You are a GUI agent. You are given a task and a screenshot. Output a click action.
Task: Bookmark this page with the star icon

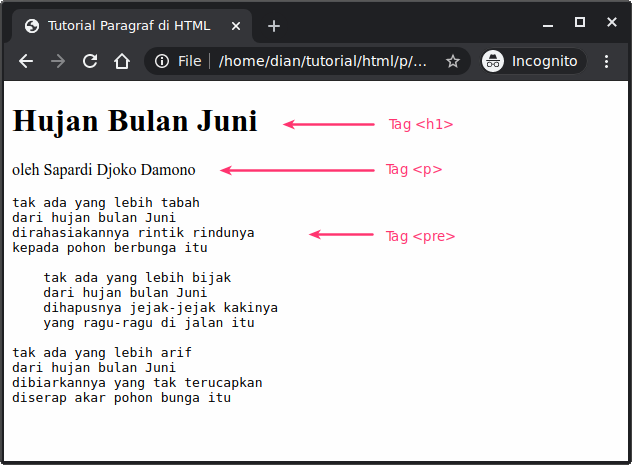(x=453, y=61)
